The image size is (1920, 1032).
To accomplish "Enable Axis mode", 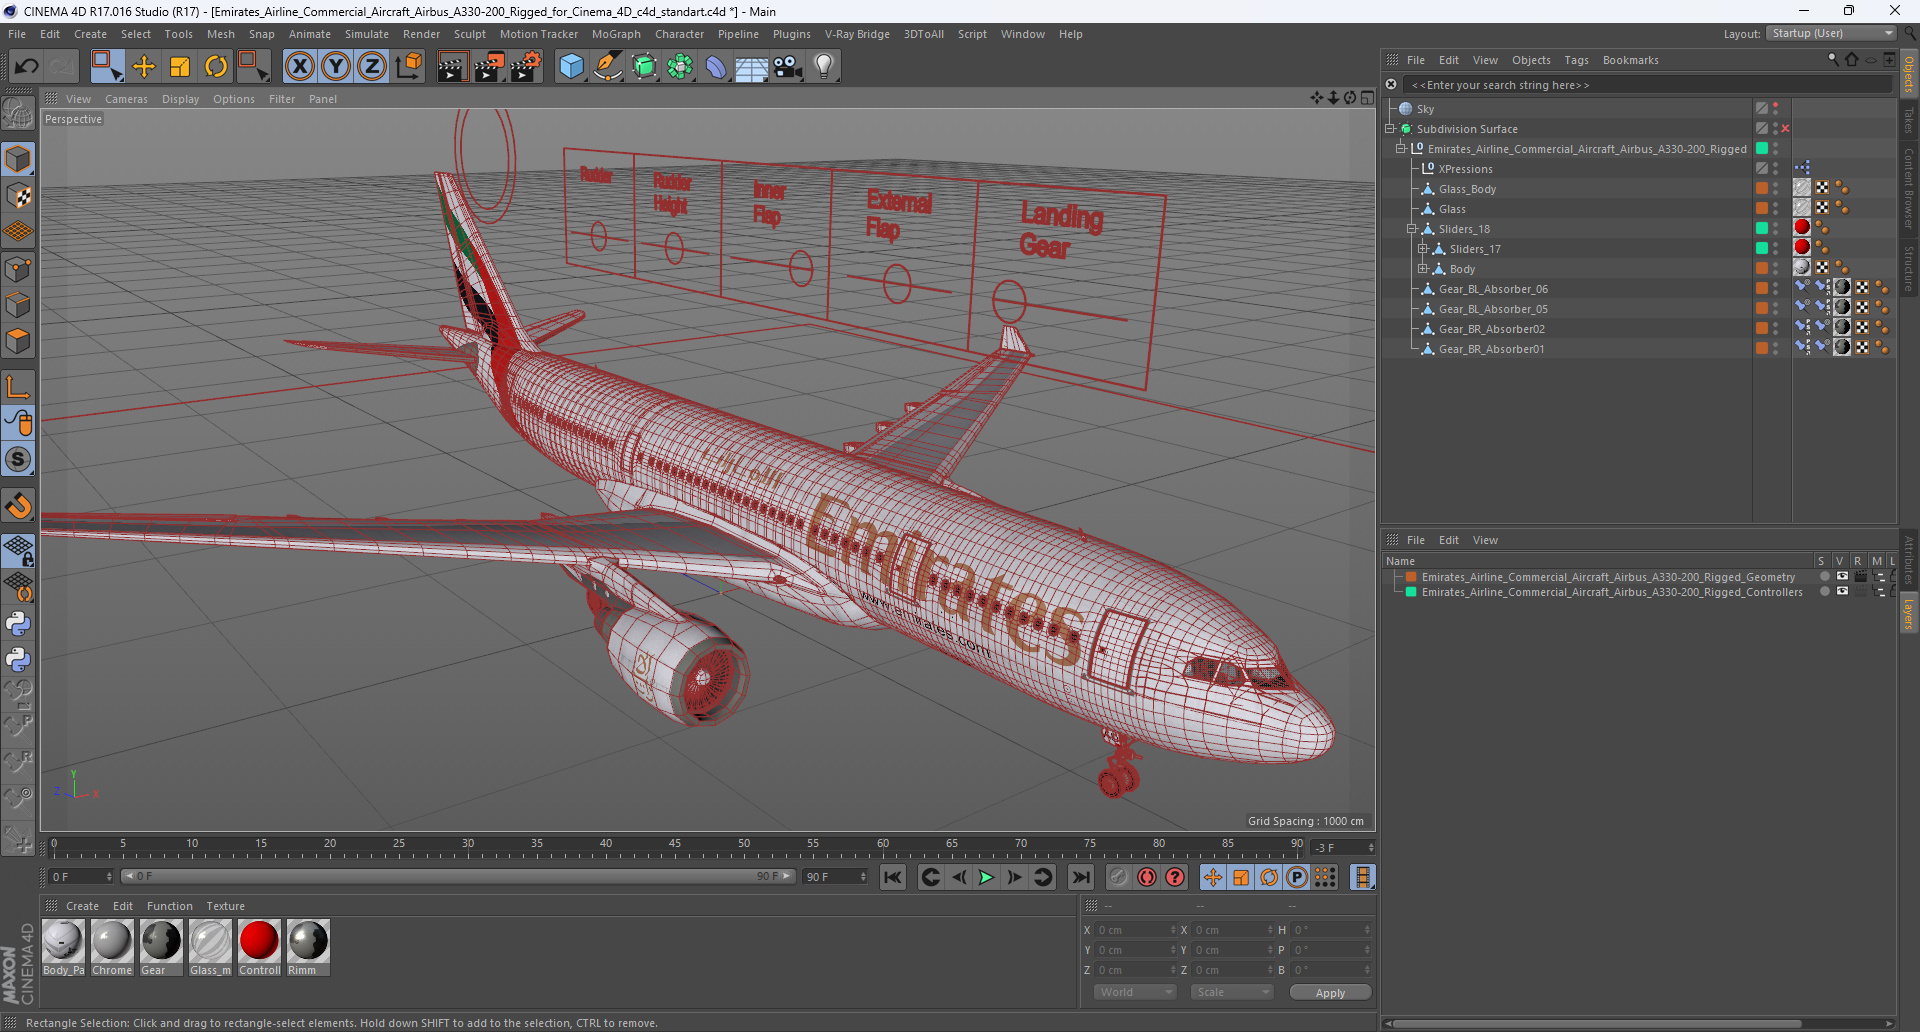I will [18, 387].
